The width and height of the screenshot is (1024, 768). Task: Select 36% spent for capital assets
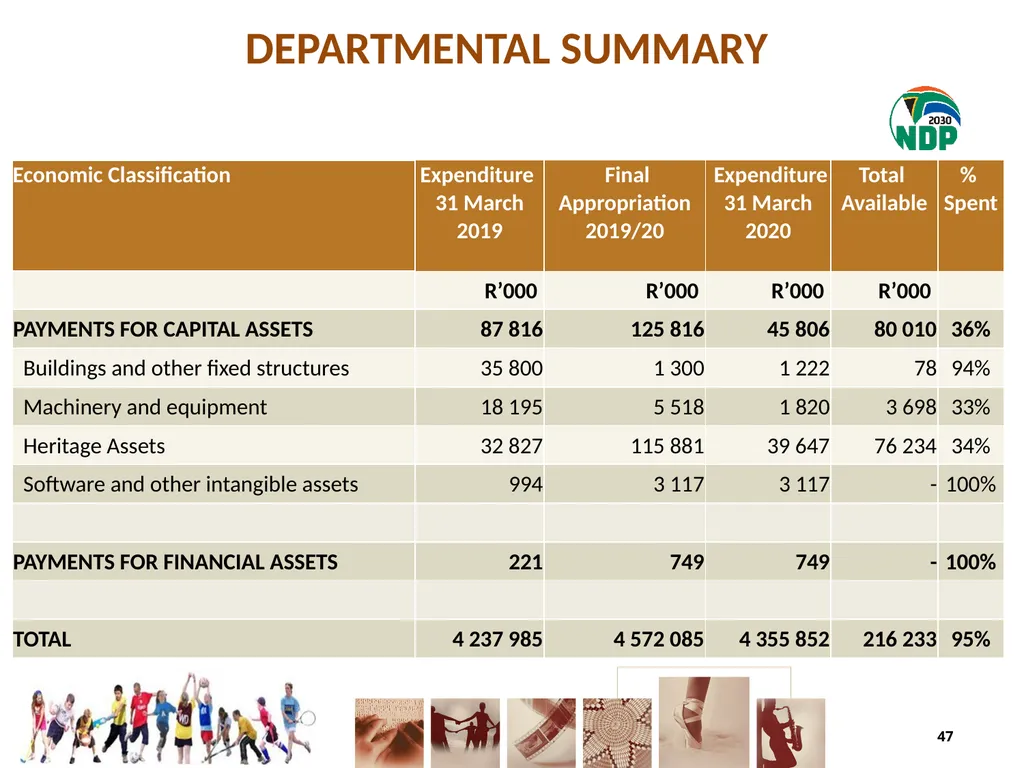[970, 329]
